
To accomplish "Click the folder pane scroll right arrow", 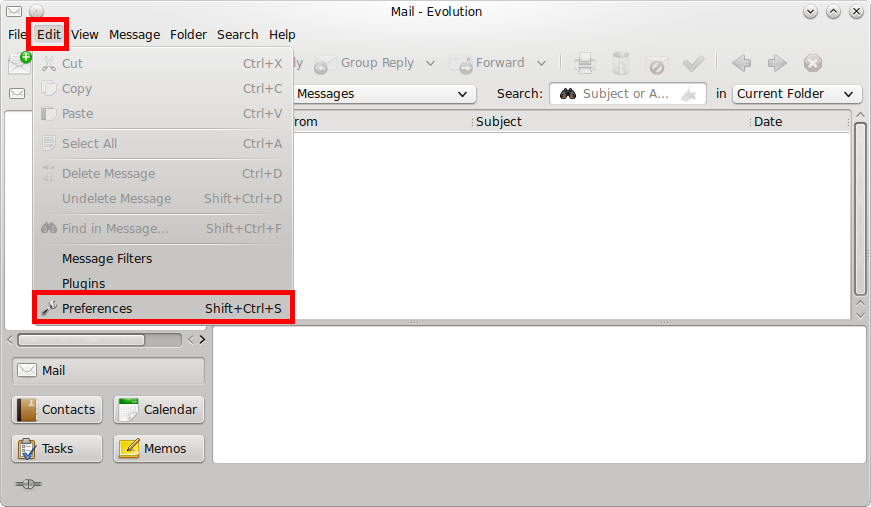I will 202,340.
